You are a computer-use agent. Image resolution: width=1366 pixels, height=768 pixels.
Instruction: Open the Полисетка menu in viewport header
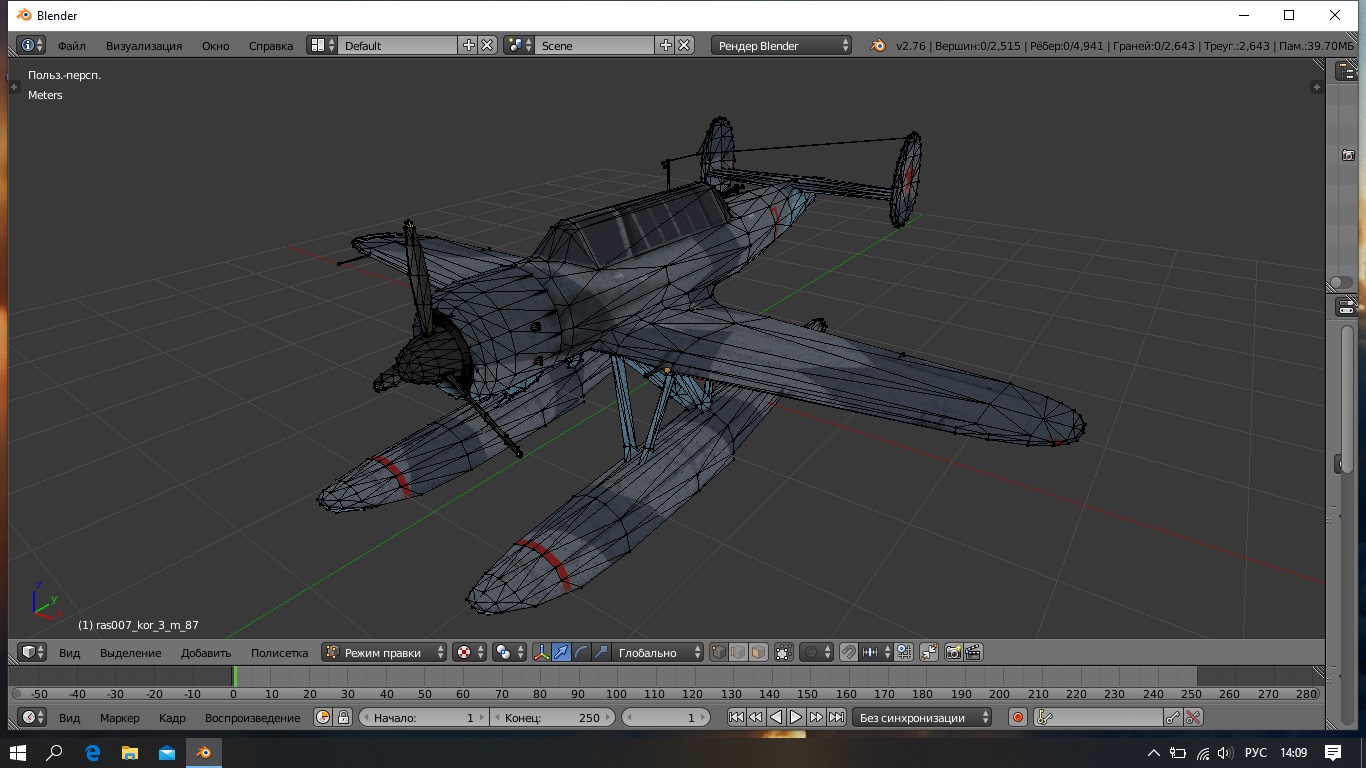click(x=279, y=652)
